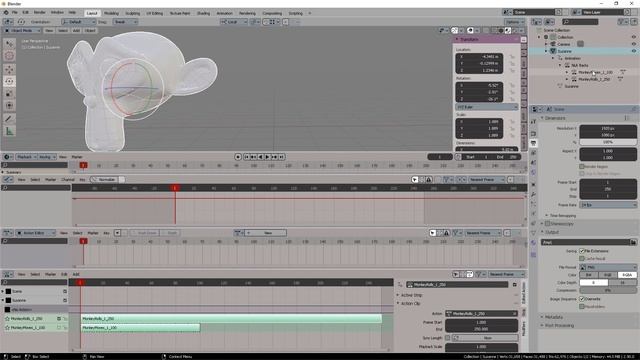Open the Frame Rate dropdown

(608, 205)
